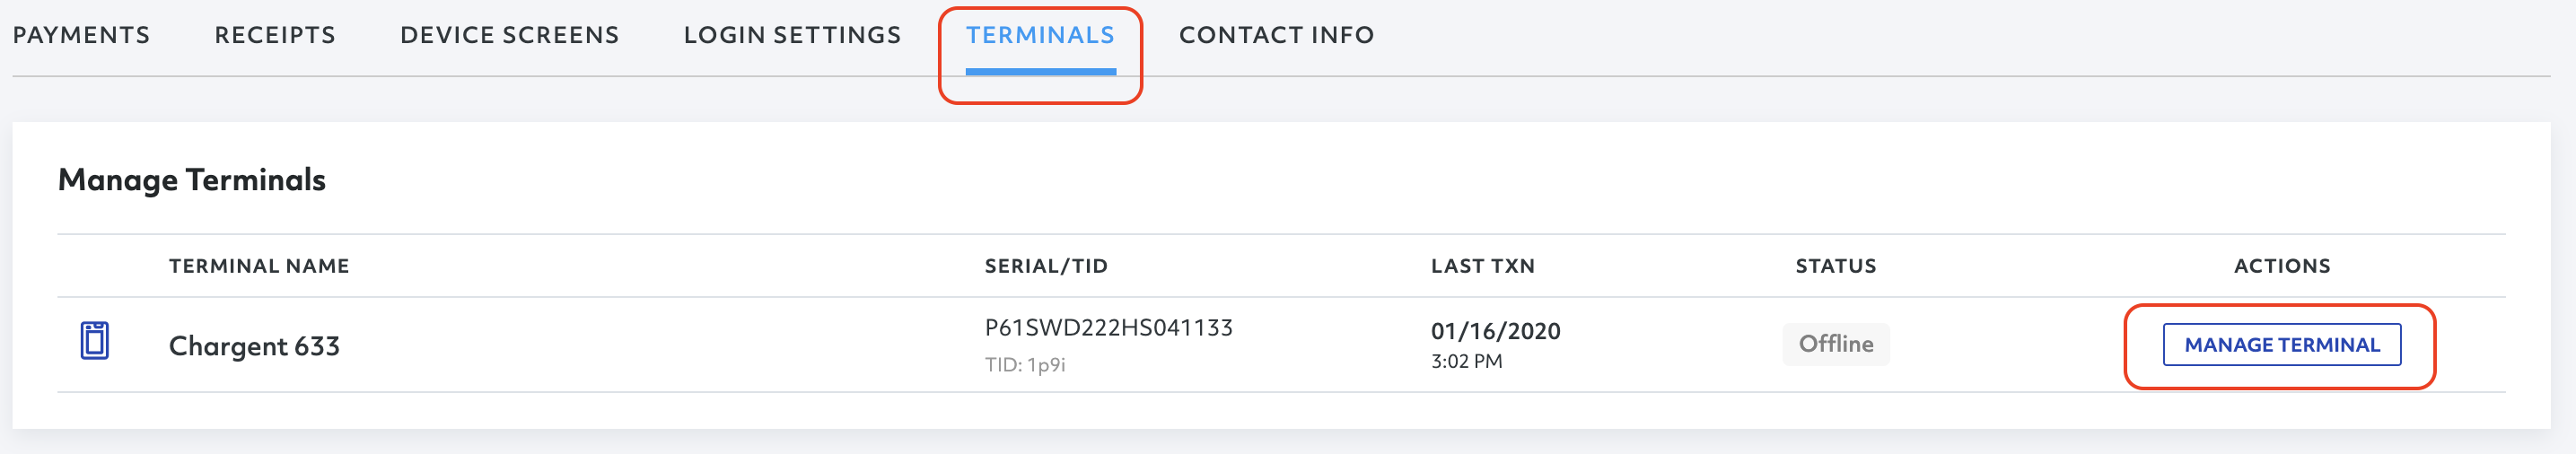Click the last transaction date 01/16/2020
Viewport: 2576px width, 454px height.
point(1495,331)
